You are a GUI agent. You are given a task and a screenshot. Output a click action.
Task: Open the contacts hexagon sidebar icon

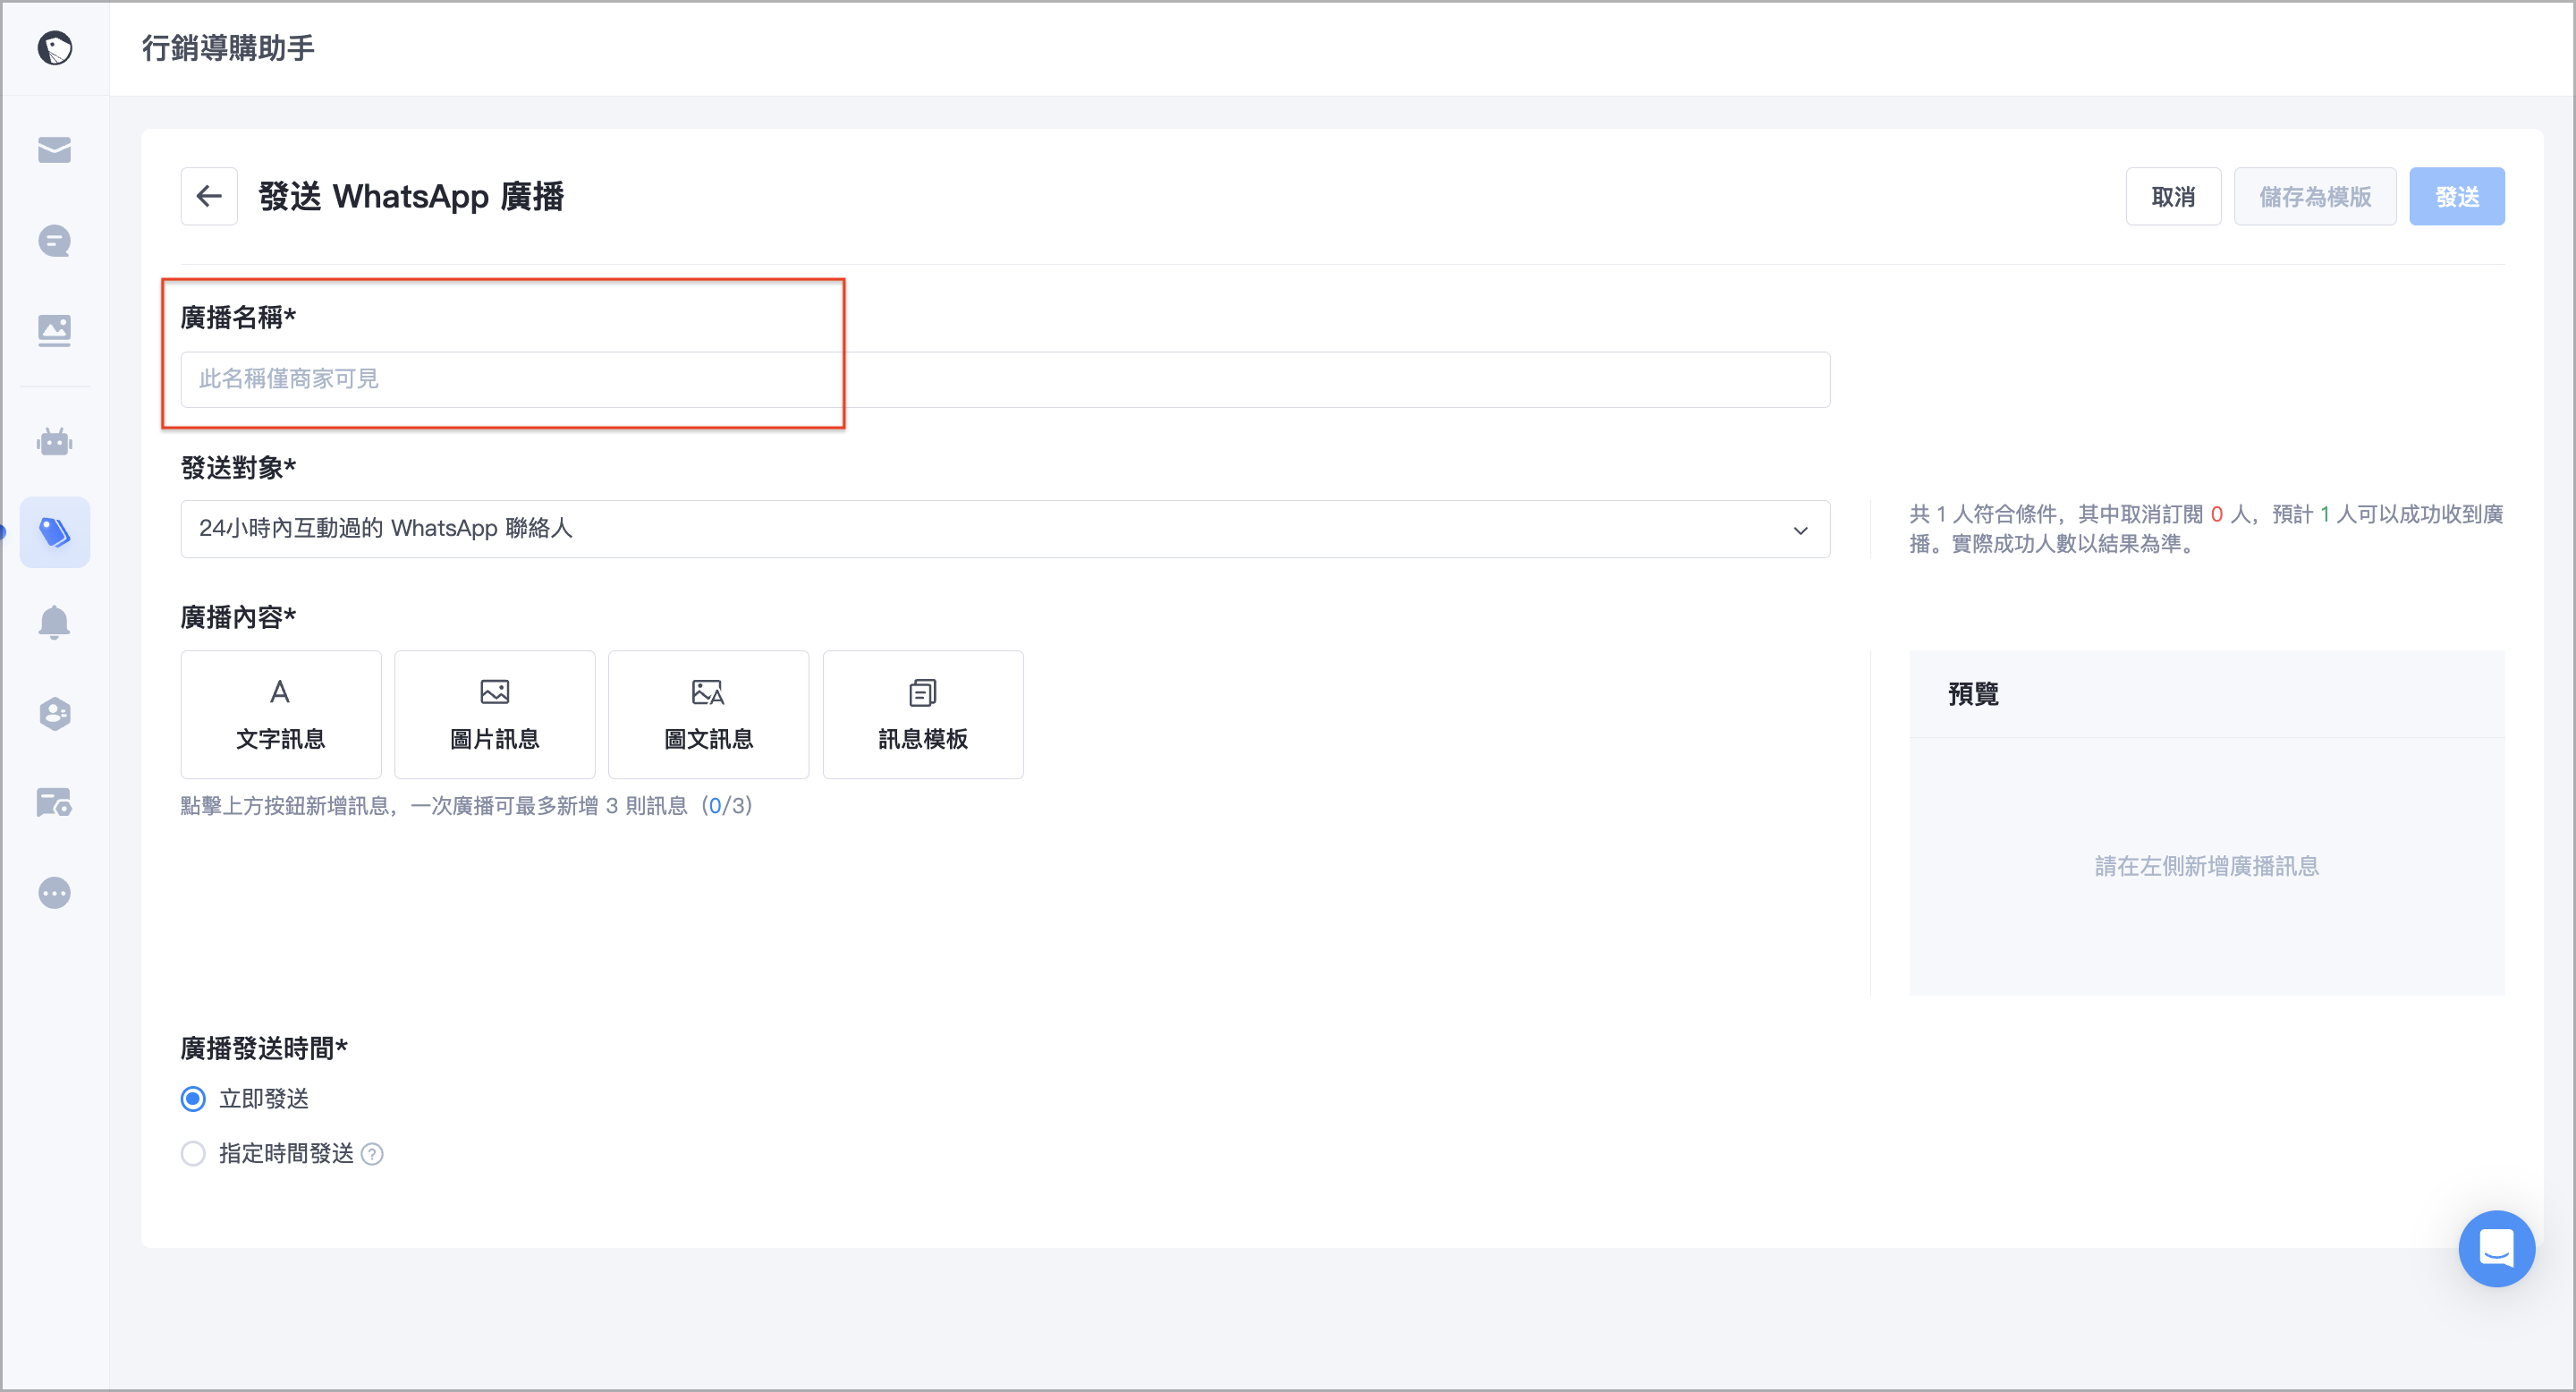coord(55,713)
